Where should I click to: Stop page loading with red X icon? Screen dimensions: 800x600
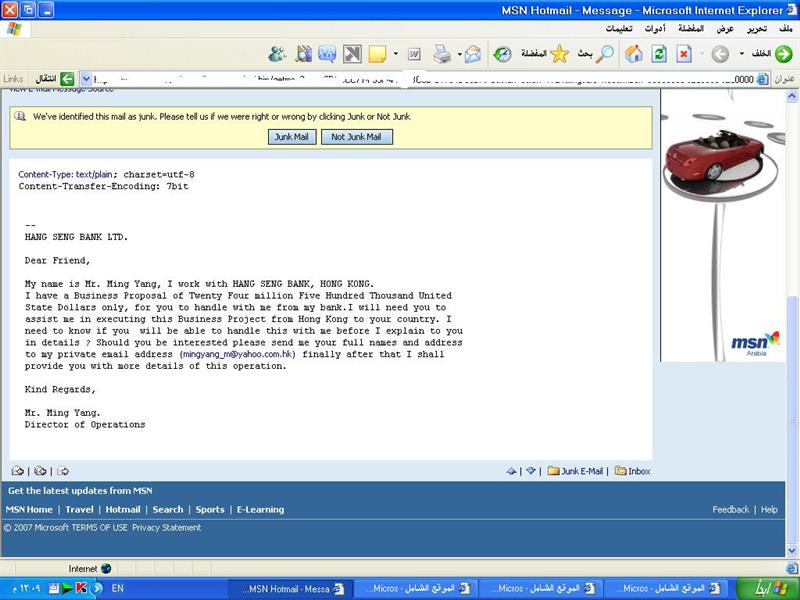[684, 54]
